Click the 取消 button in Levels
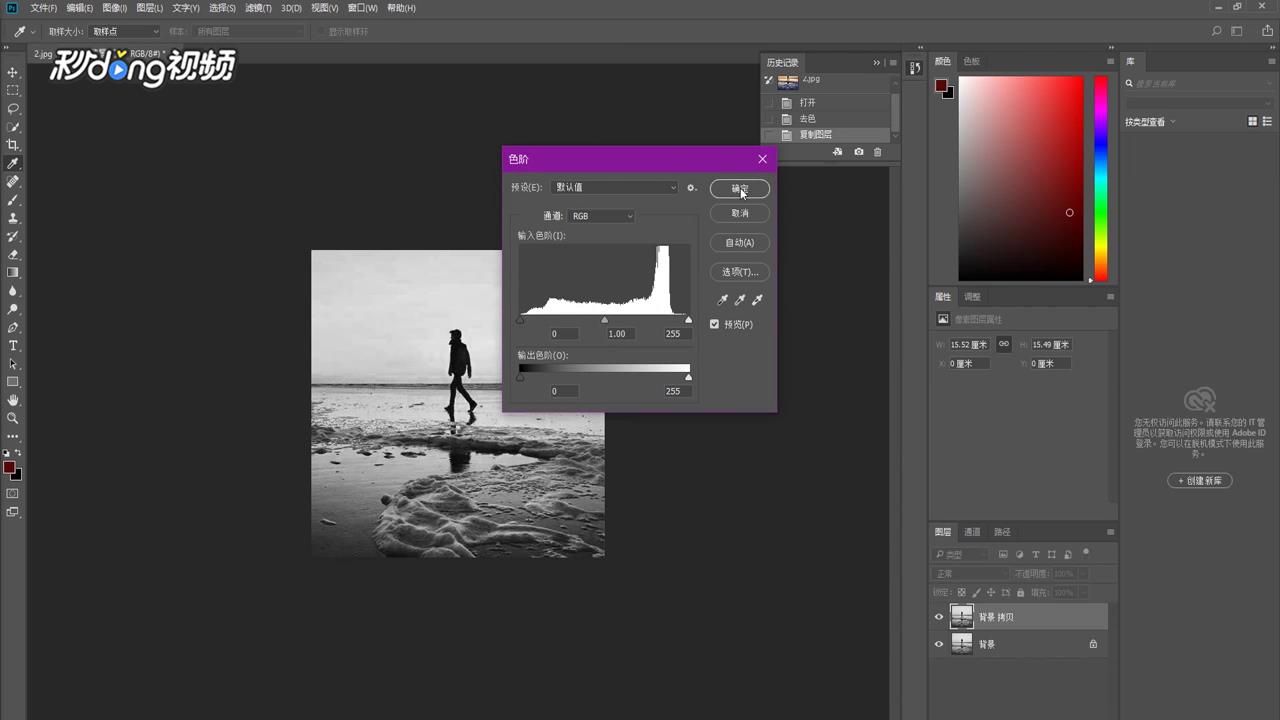 pos(739,213)
